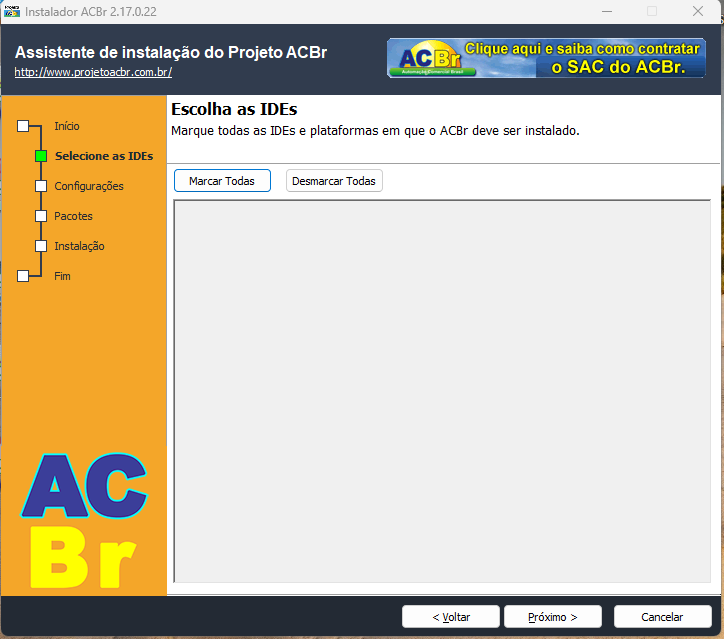Select the Fim step
The image size is (724, 639).
(x=62, y=276)
